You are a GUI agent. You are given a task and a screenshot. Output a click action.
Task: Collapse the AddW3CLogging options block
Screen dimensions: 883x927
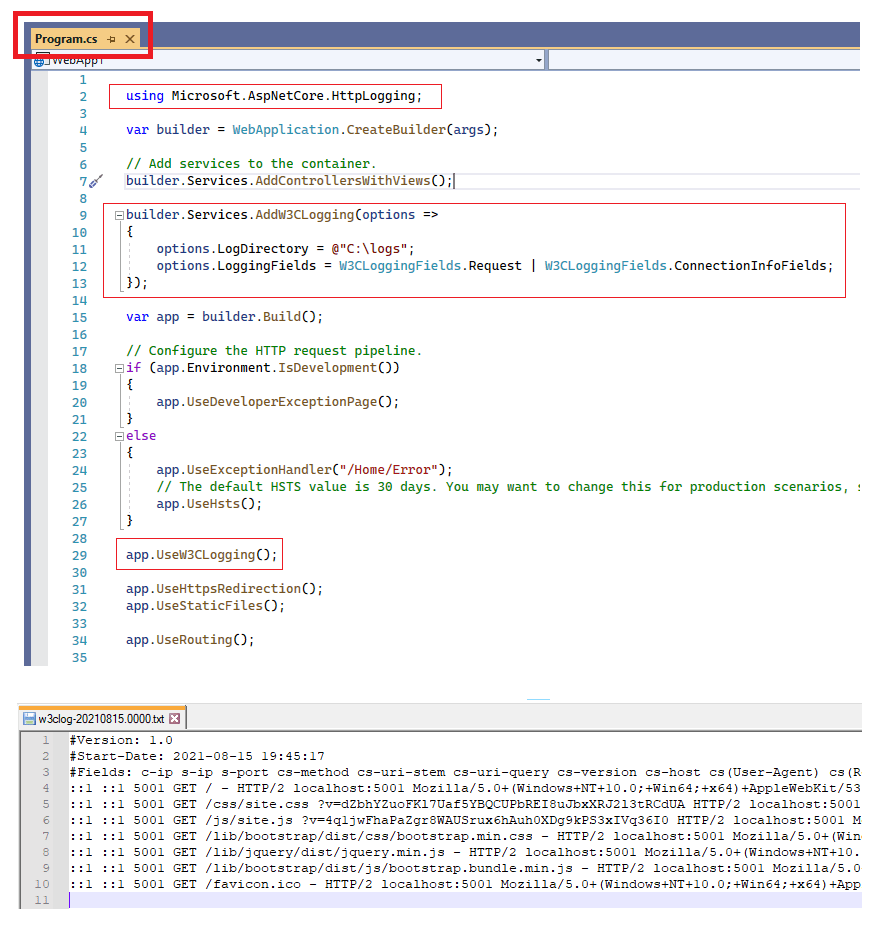coord(118,214)
